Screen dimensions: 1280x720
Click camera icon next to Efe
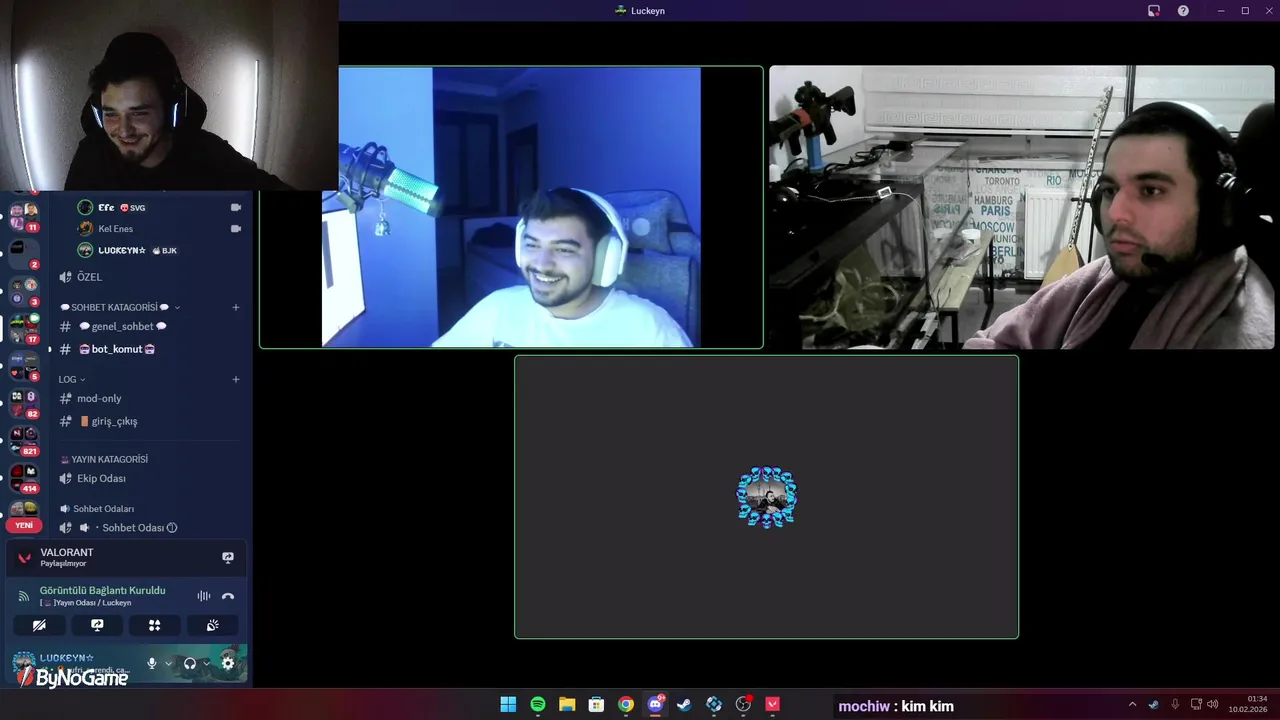click(236, 207)
